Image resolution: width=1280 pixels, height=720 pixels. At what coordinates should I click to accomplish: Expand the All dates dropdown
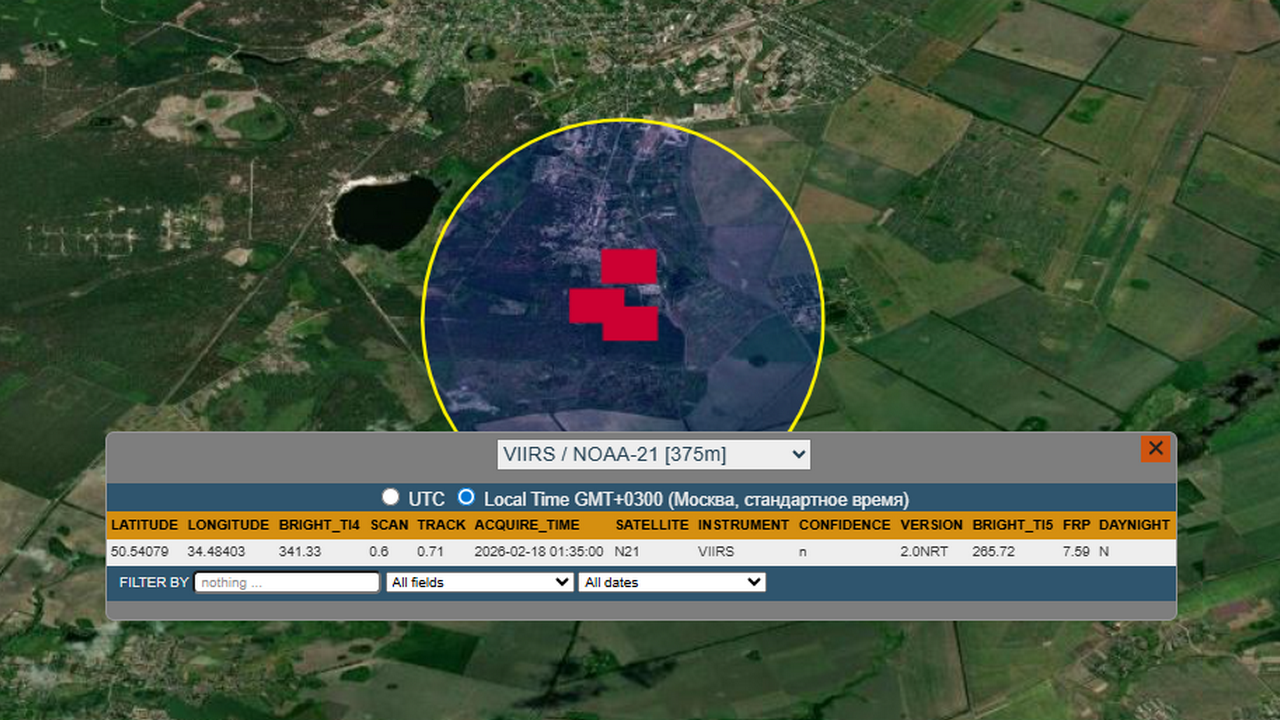tap(671, 582)
